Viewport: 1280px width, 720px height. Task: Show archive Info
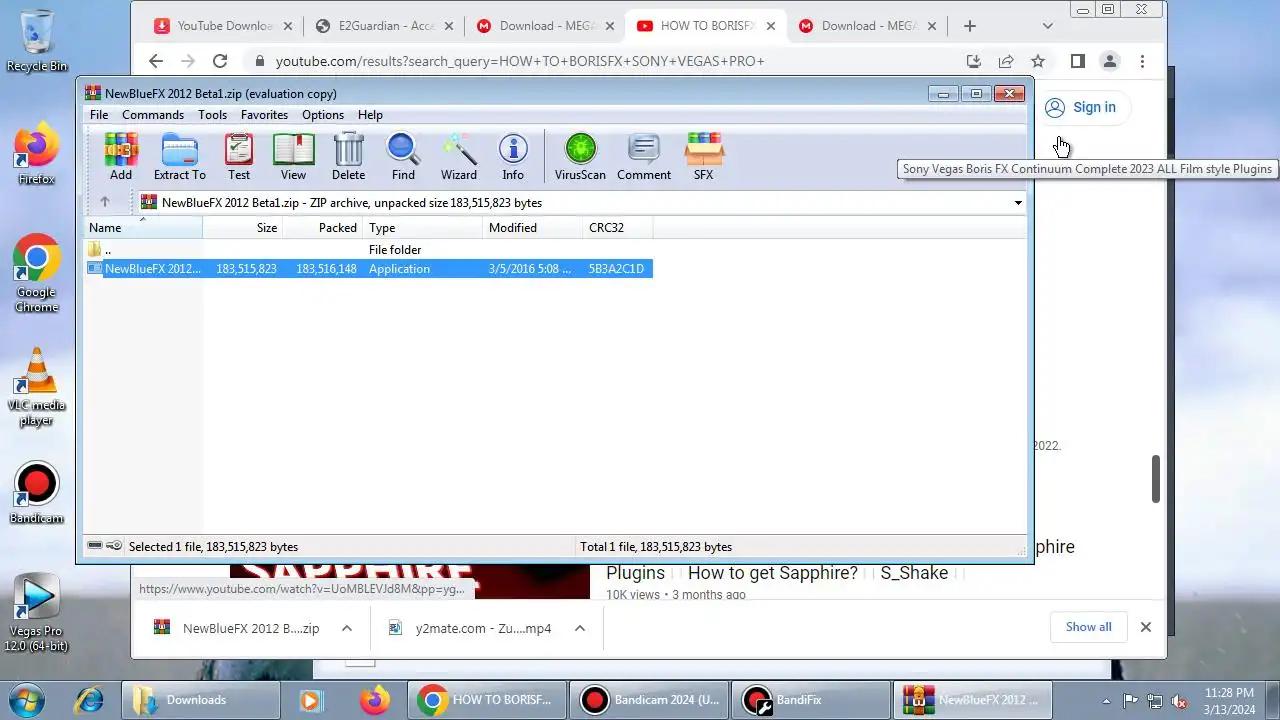coord(513,157)
